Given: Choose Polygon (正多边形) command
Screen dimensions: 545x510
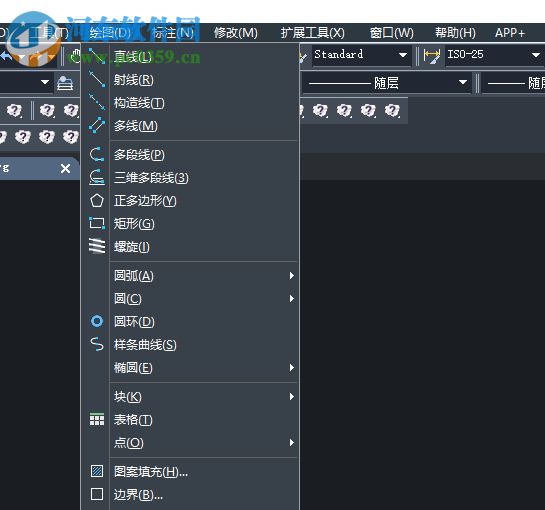Looking at the screenshot, I should tap(190, 201).
